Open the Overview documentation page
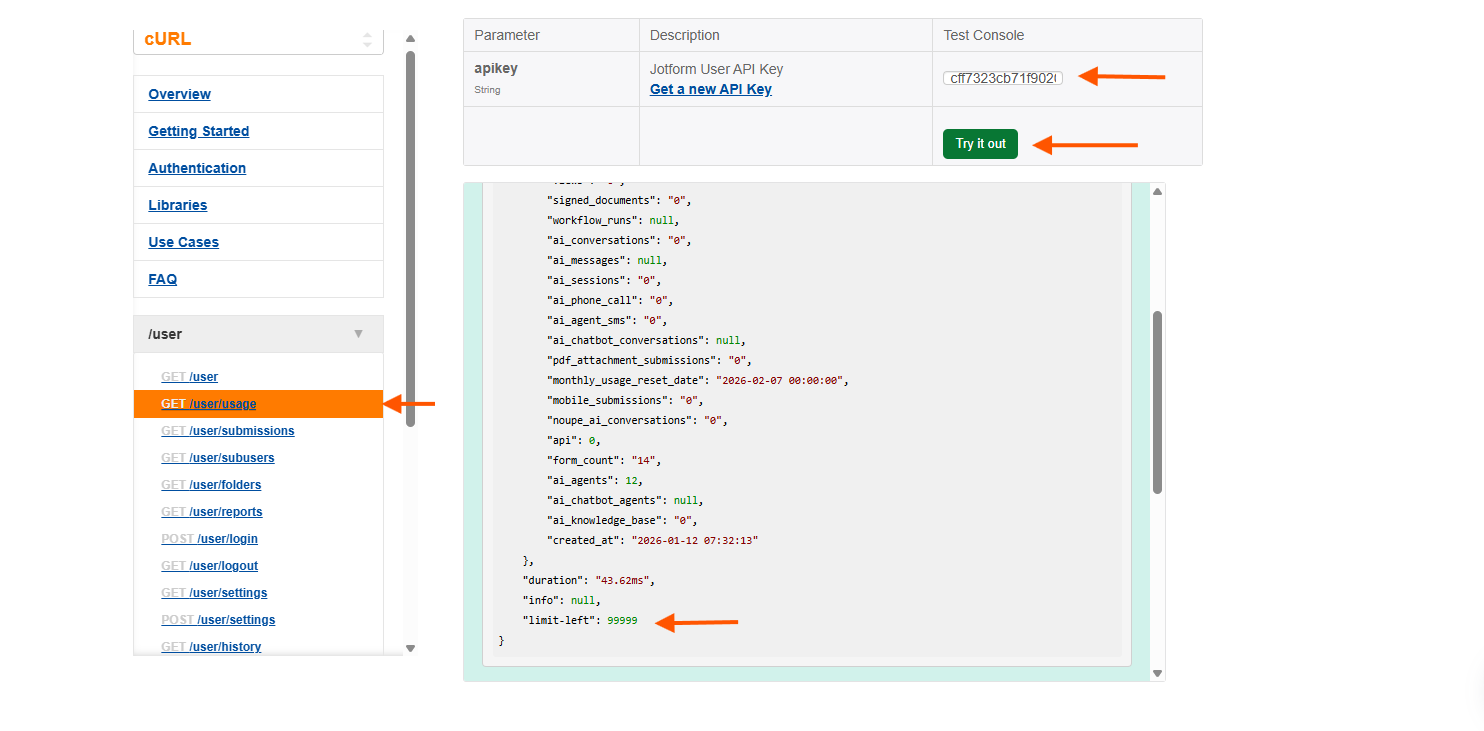Screen dimensions: 1484x731 (x=179, y=94)
